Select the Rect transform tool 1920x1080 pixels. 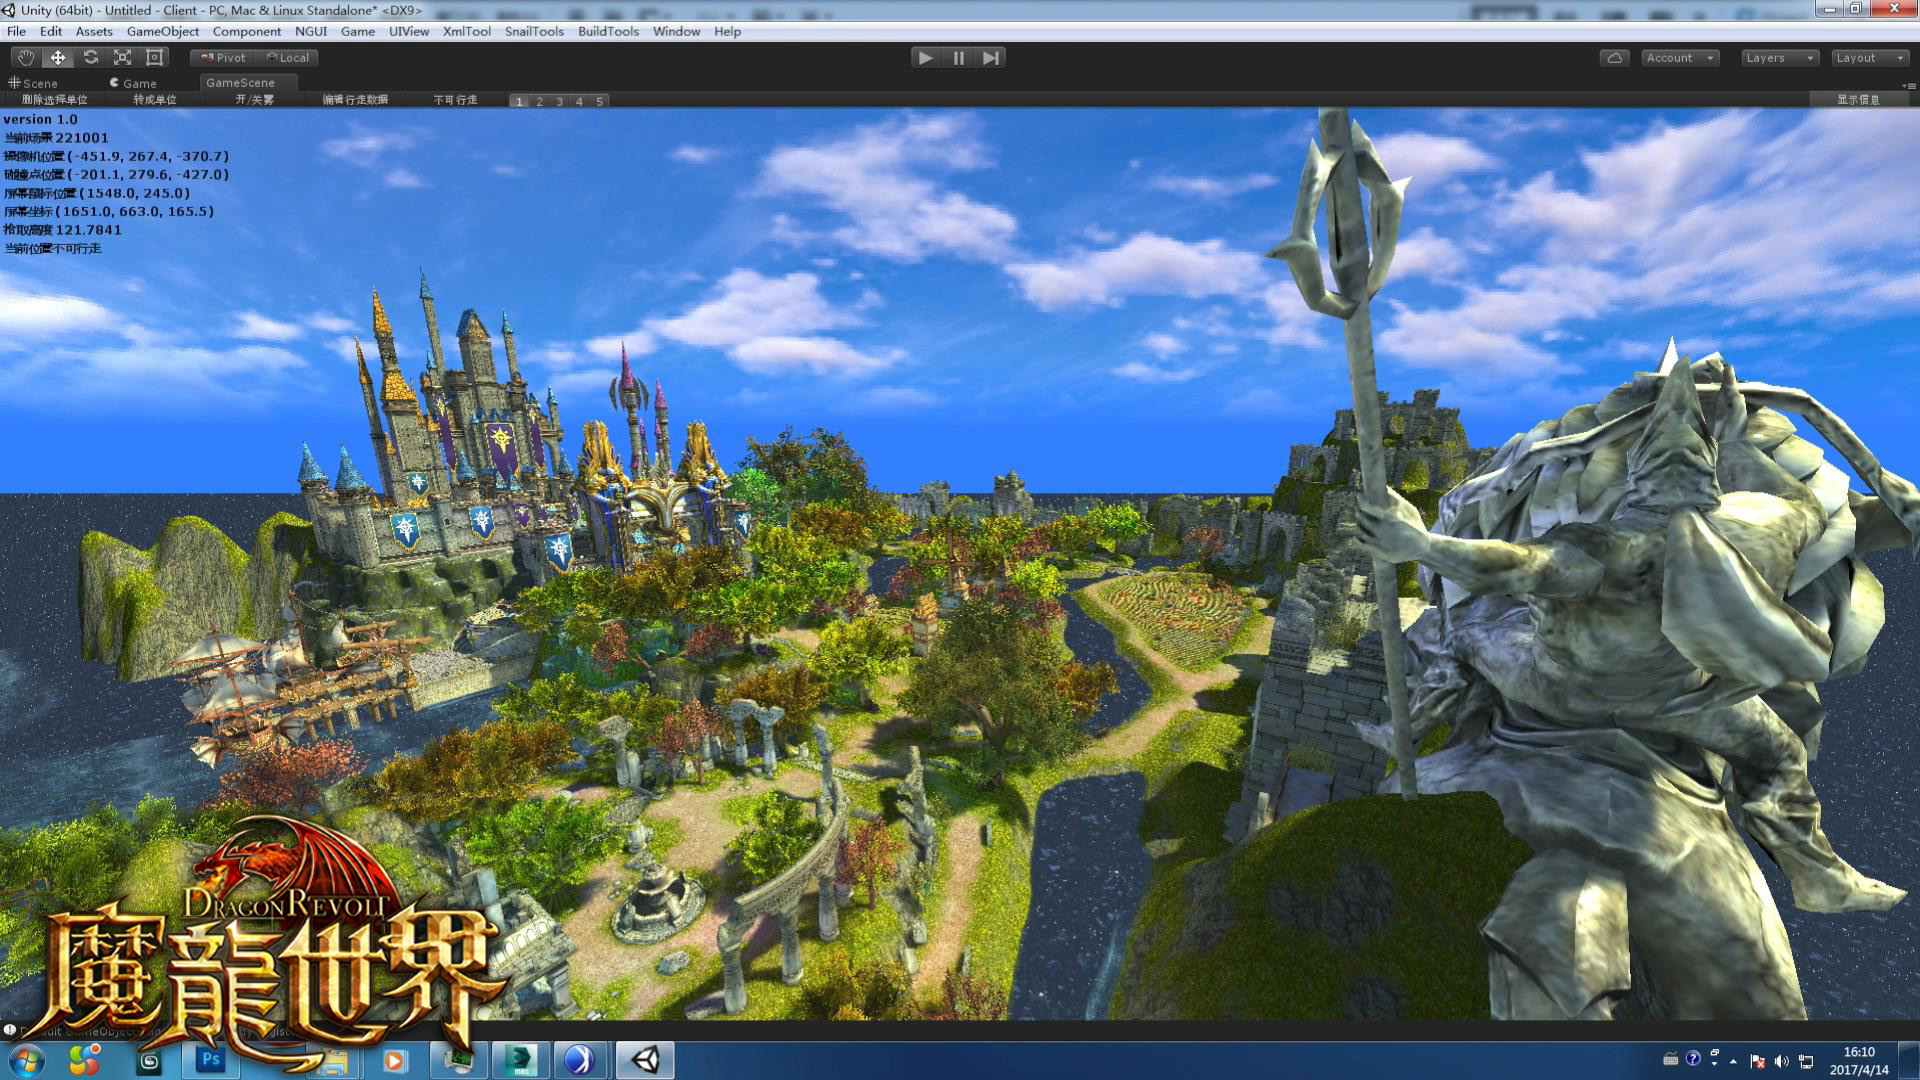[x=154, y=58]
